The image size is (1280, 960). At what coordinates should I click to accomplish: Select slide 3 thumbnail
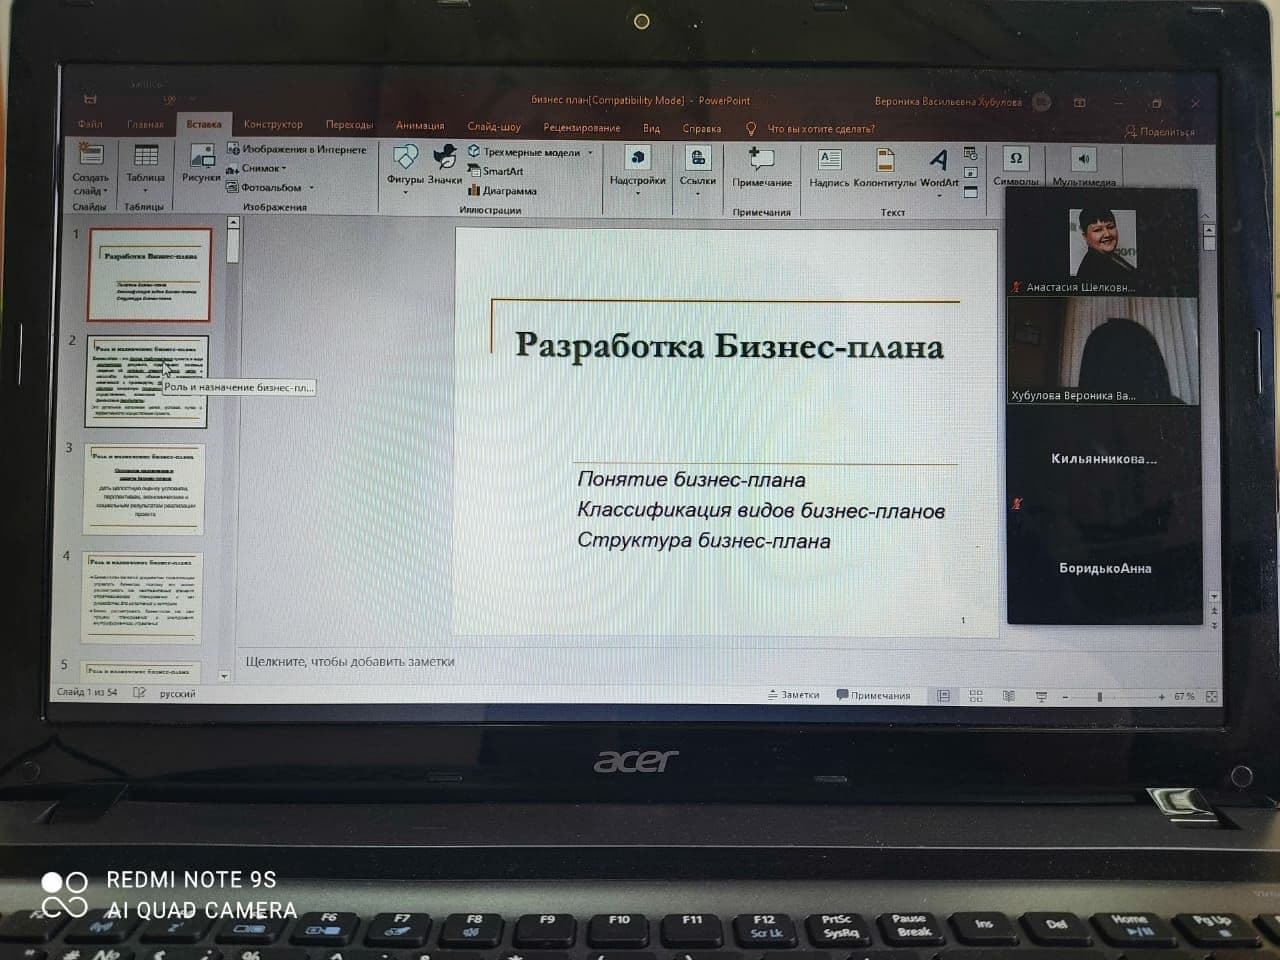point(145,489)
